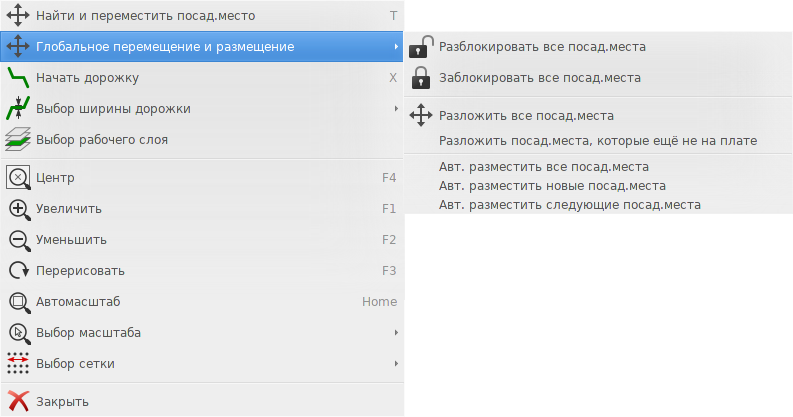Expand submenu arrow of Глобальное перемещение и размещение
793x417 pixels.
click(x=396, y=47)
